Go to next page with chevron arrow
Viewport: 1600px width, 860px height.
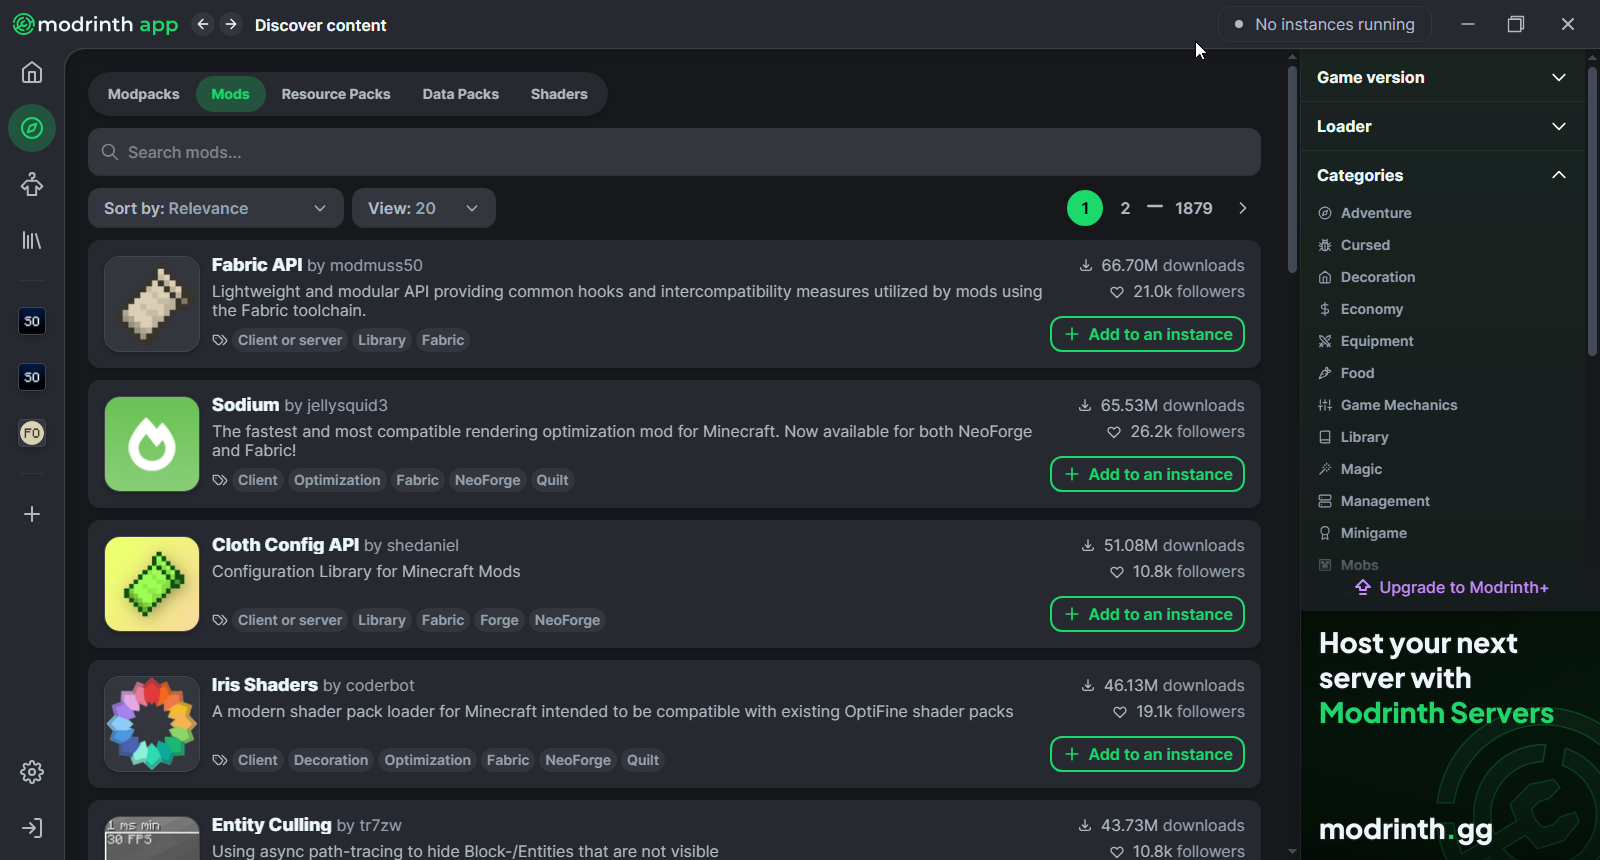click(x=1243, y=208)
